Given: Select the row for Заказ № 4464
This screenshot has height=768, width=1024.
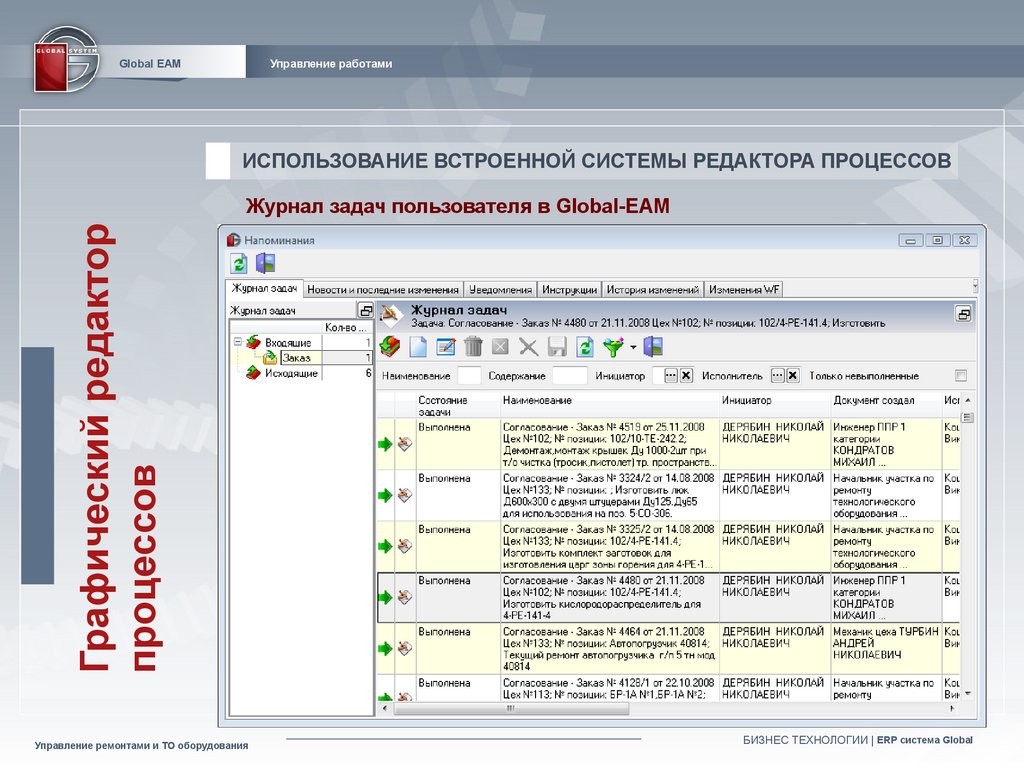Looking at the screenshot, I should coord(608,648).
